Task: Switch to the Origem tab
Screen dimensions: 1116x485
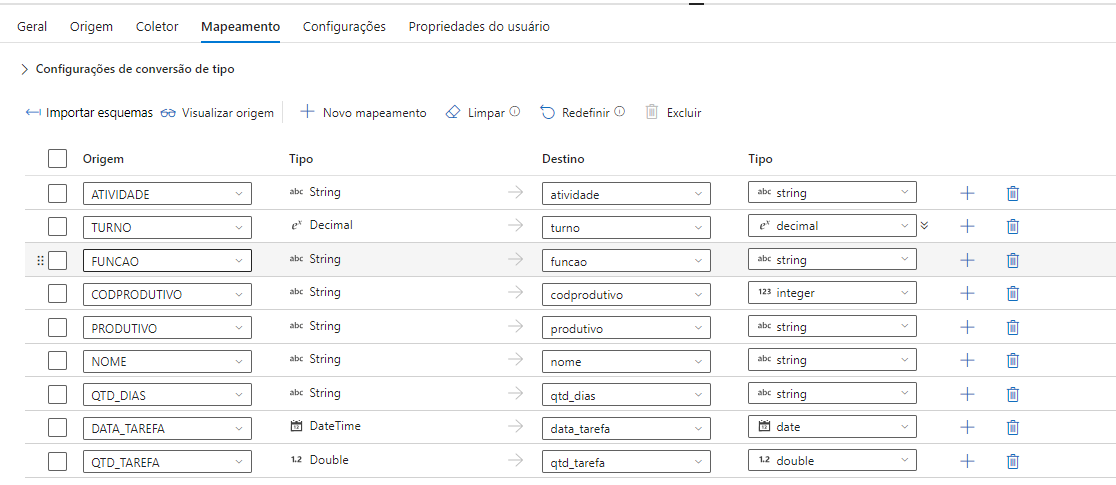Action: click(x=91, y=26)
